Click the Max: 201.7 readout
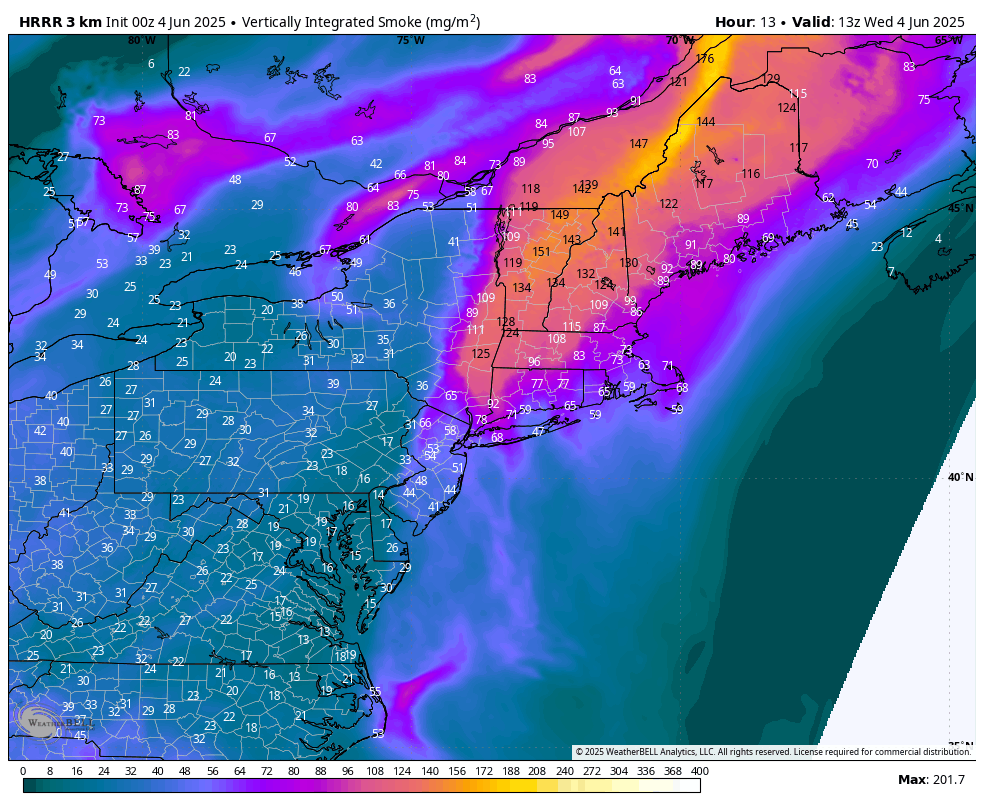This screenshot has width=984, height=808. click(931, 780)
